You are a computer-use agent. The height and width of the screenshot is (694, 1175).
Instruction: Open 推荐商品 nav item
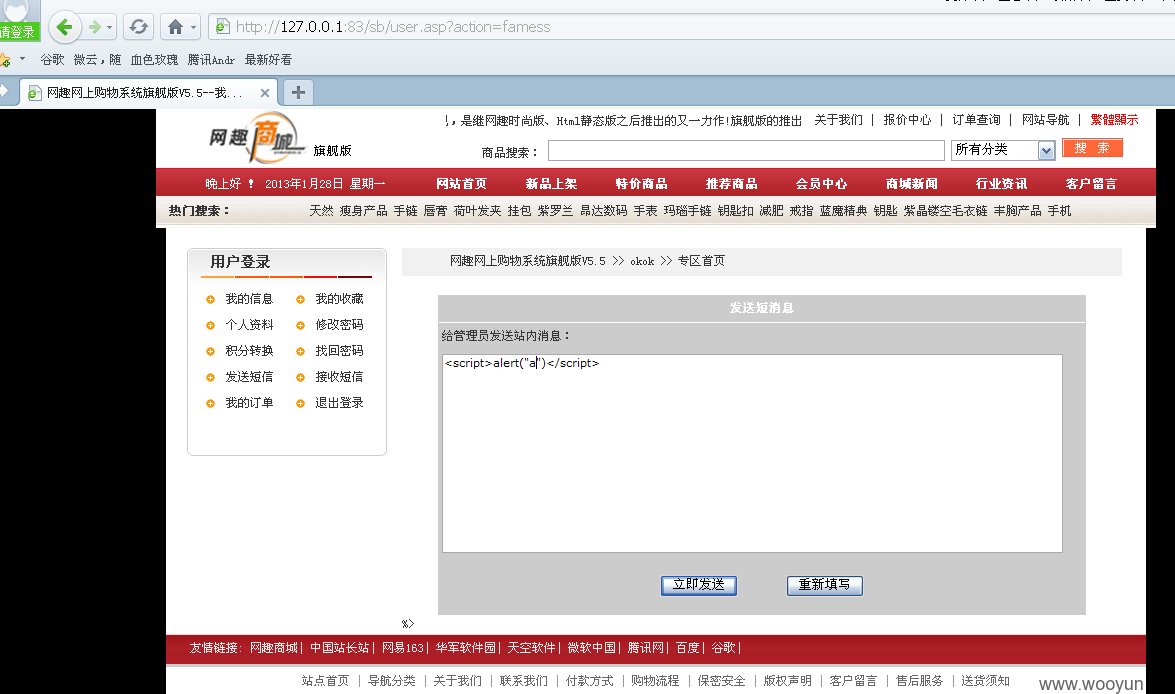(x=731, y=184)
